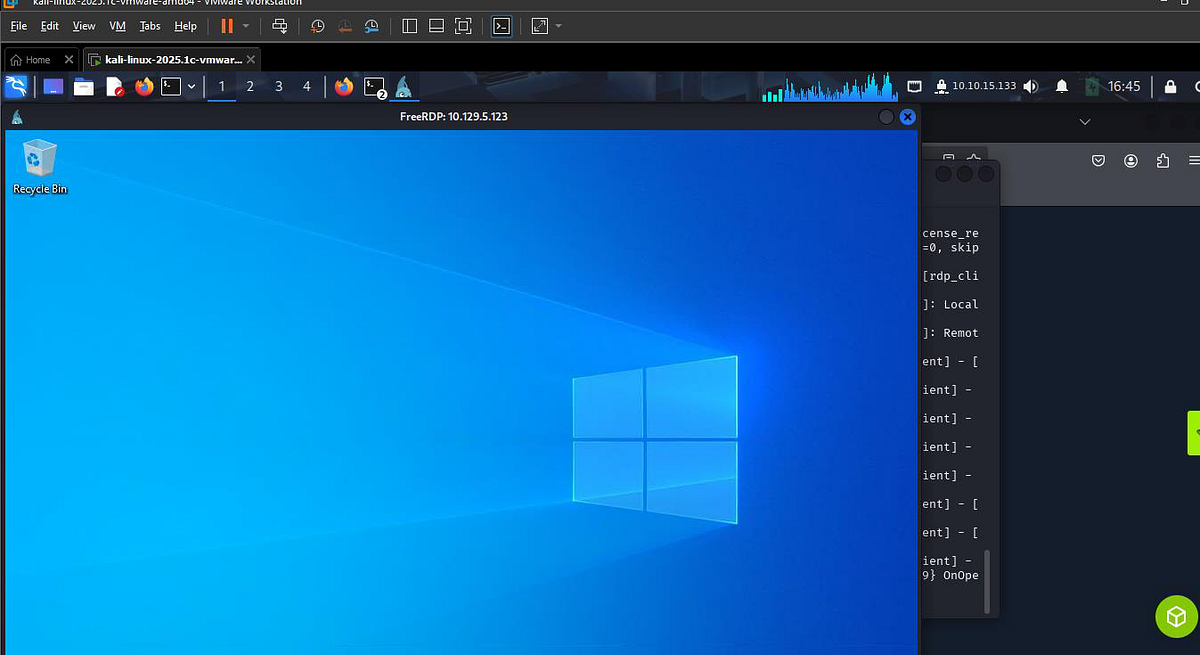
Task: Toggle the VM thumbnail bar
Action: [x=436, y=26]
